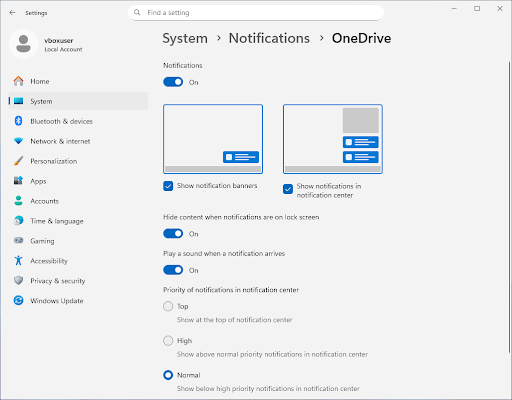
Task: Maximize the Settings window
Action: tap(477, 9)
